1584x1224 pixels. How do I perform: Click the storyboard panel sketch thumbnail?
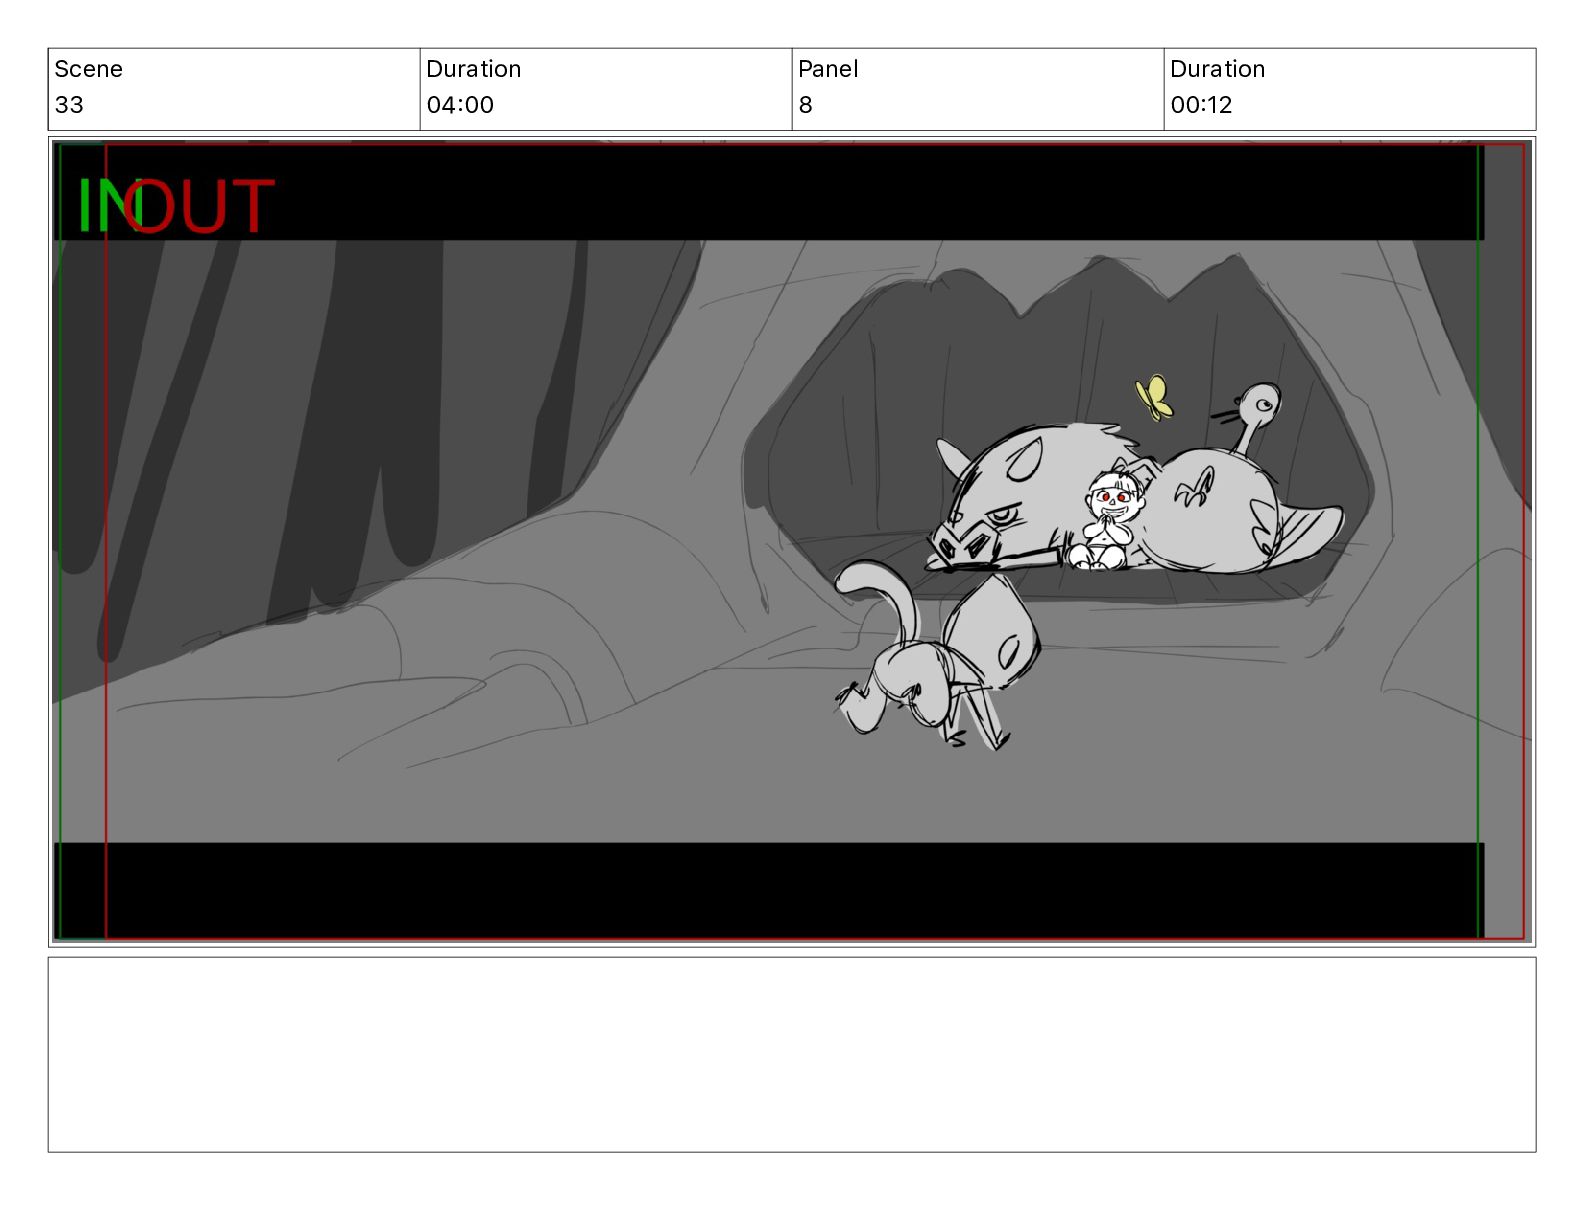[792, 542]
